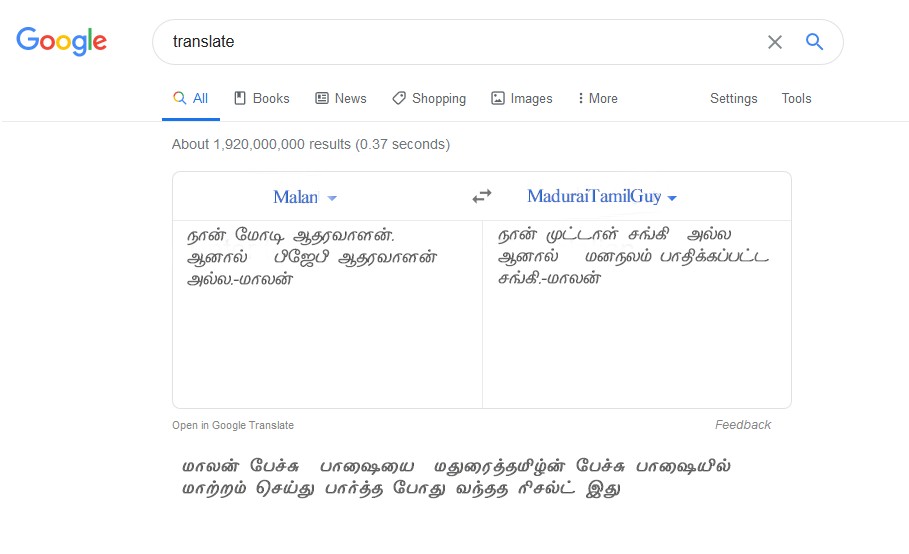
Task: Click the Tamil caption below the translate box
Action: 456,477
